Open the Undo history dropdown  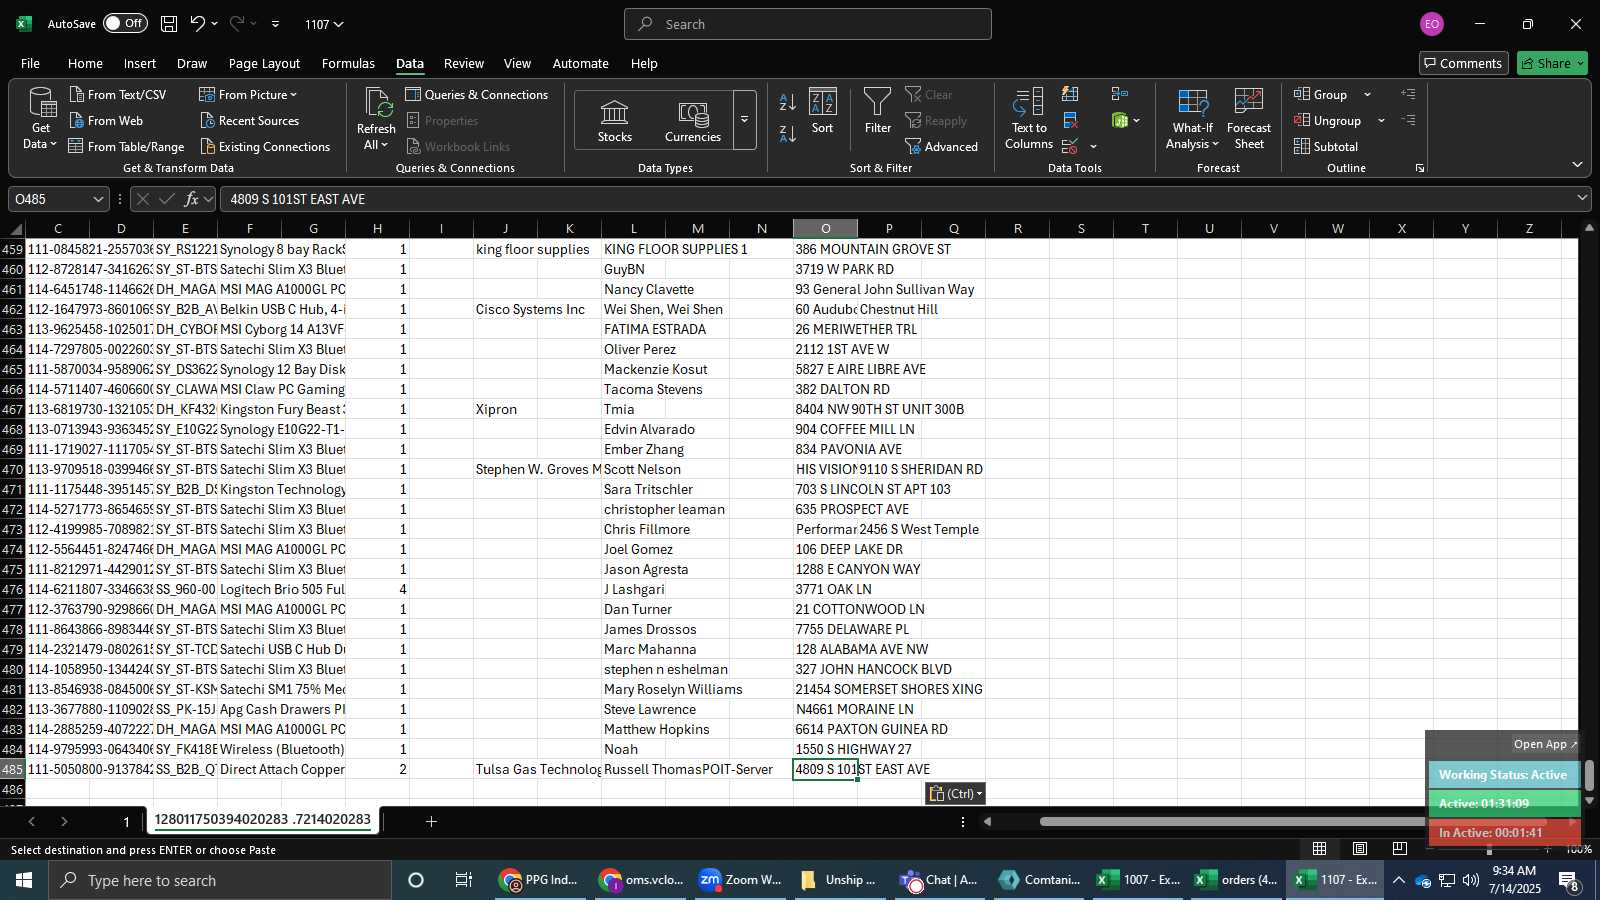pyautogui.click(x=214, y=24)
